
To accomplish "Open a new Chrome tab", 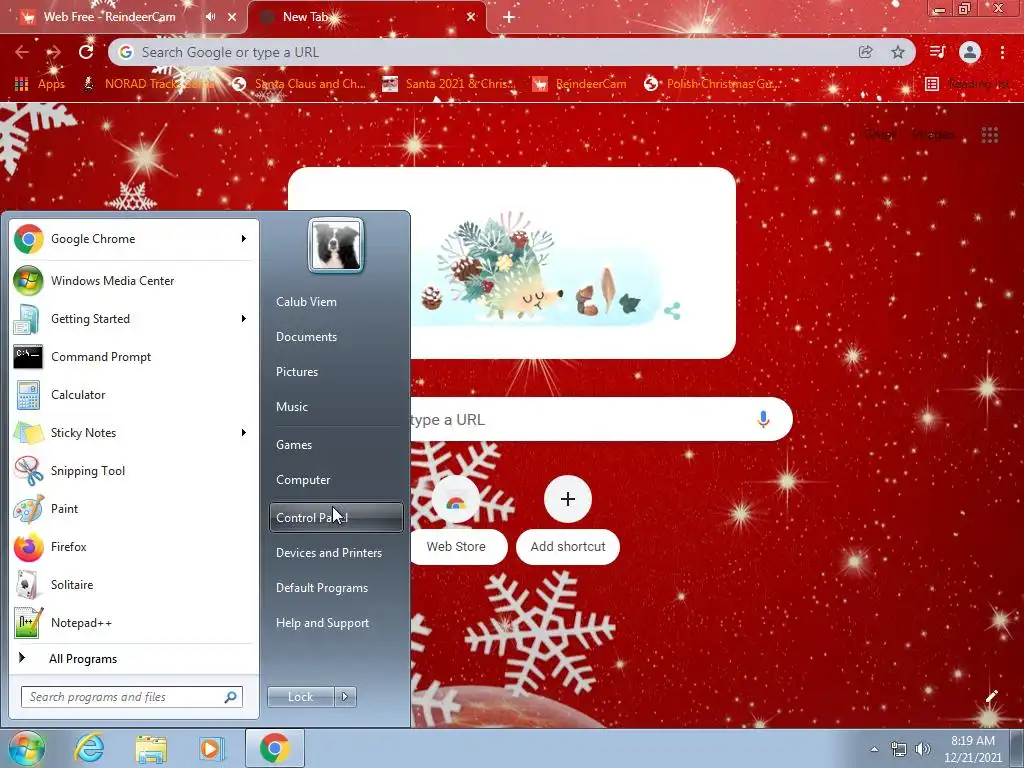I will [x=509, y=17].
